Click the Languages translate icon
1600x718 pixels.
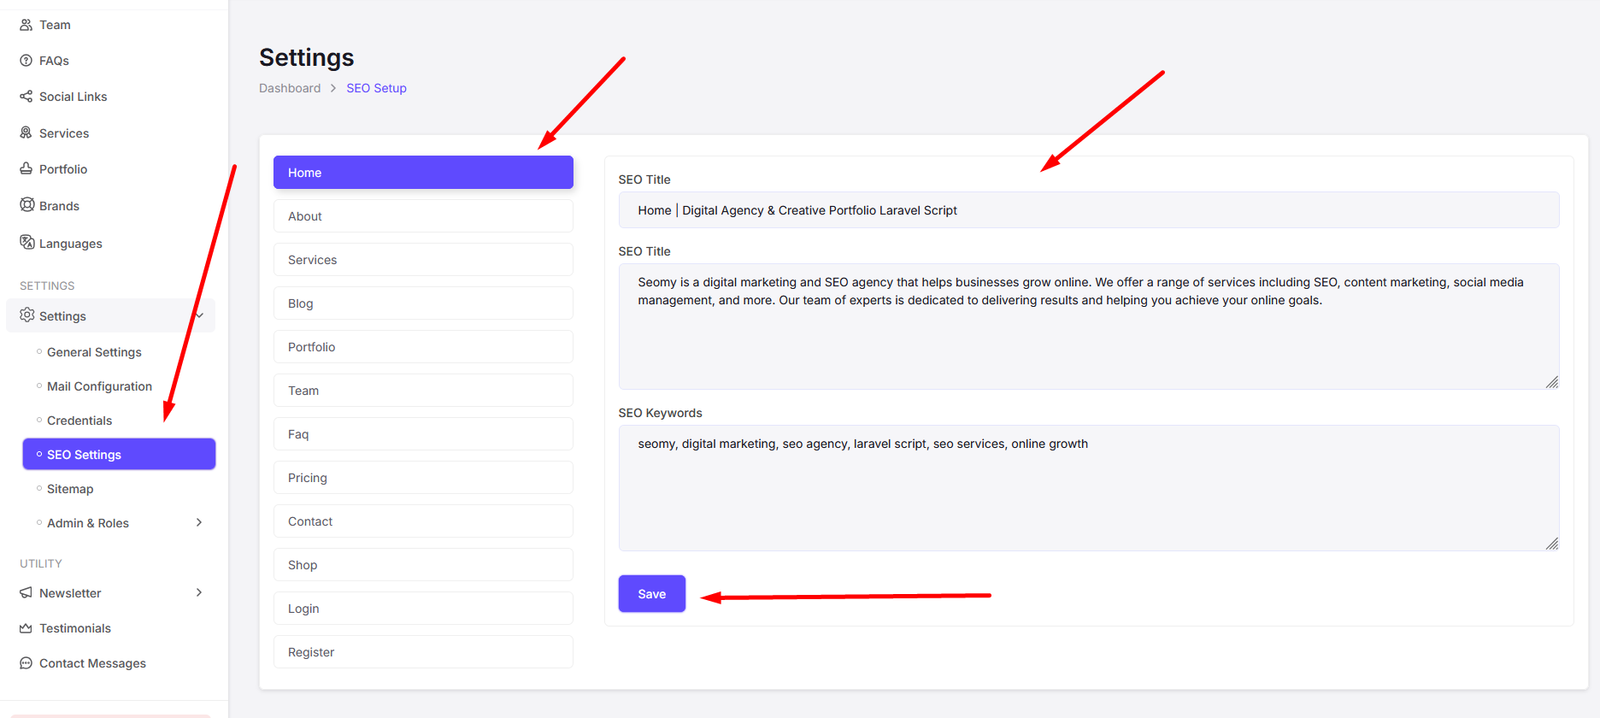(27, 243)
